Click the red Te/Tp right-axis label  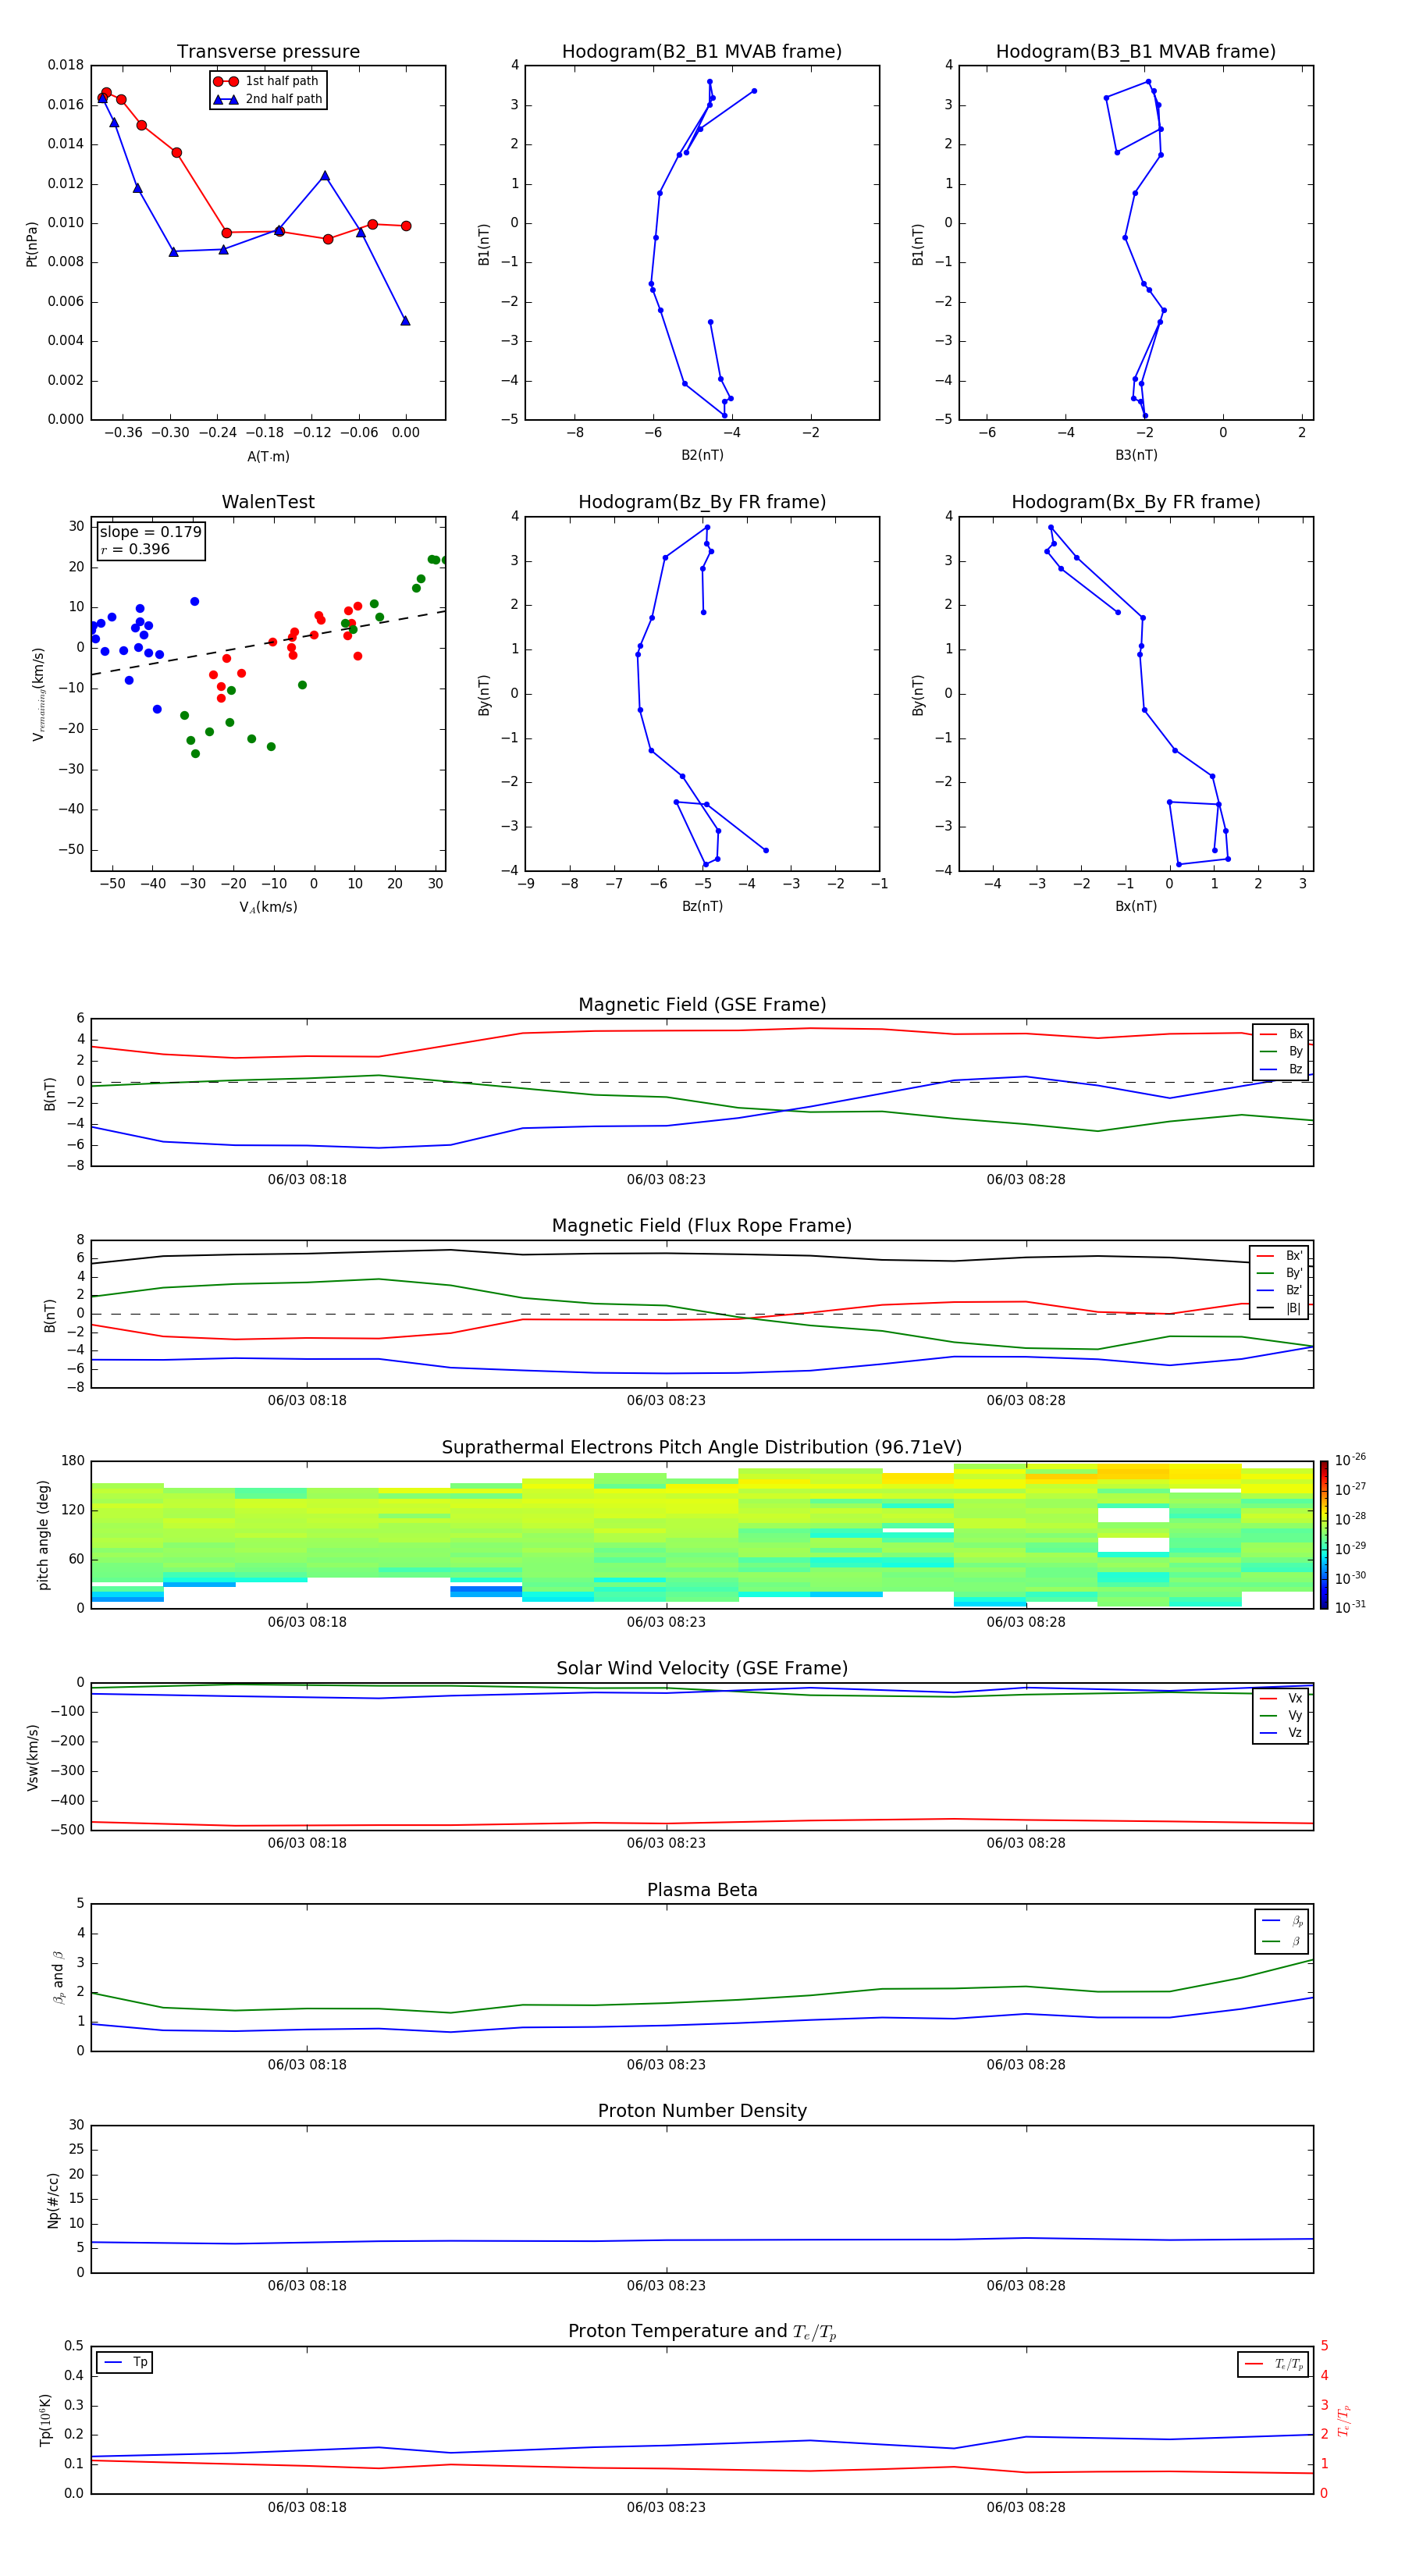1343,2421
